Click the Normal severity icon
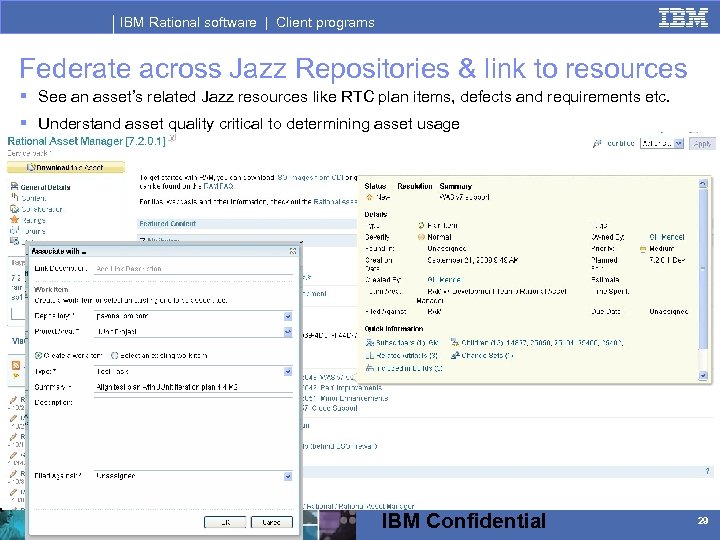Screen dimensions: 720x540 coord(422,237)
